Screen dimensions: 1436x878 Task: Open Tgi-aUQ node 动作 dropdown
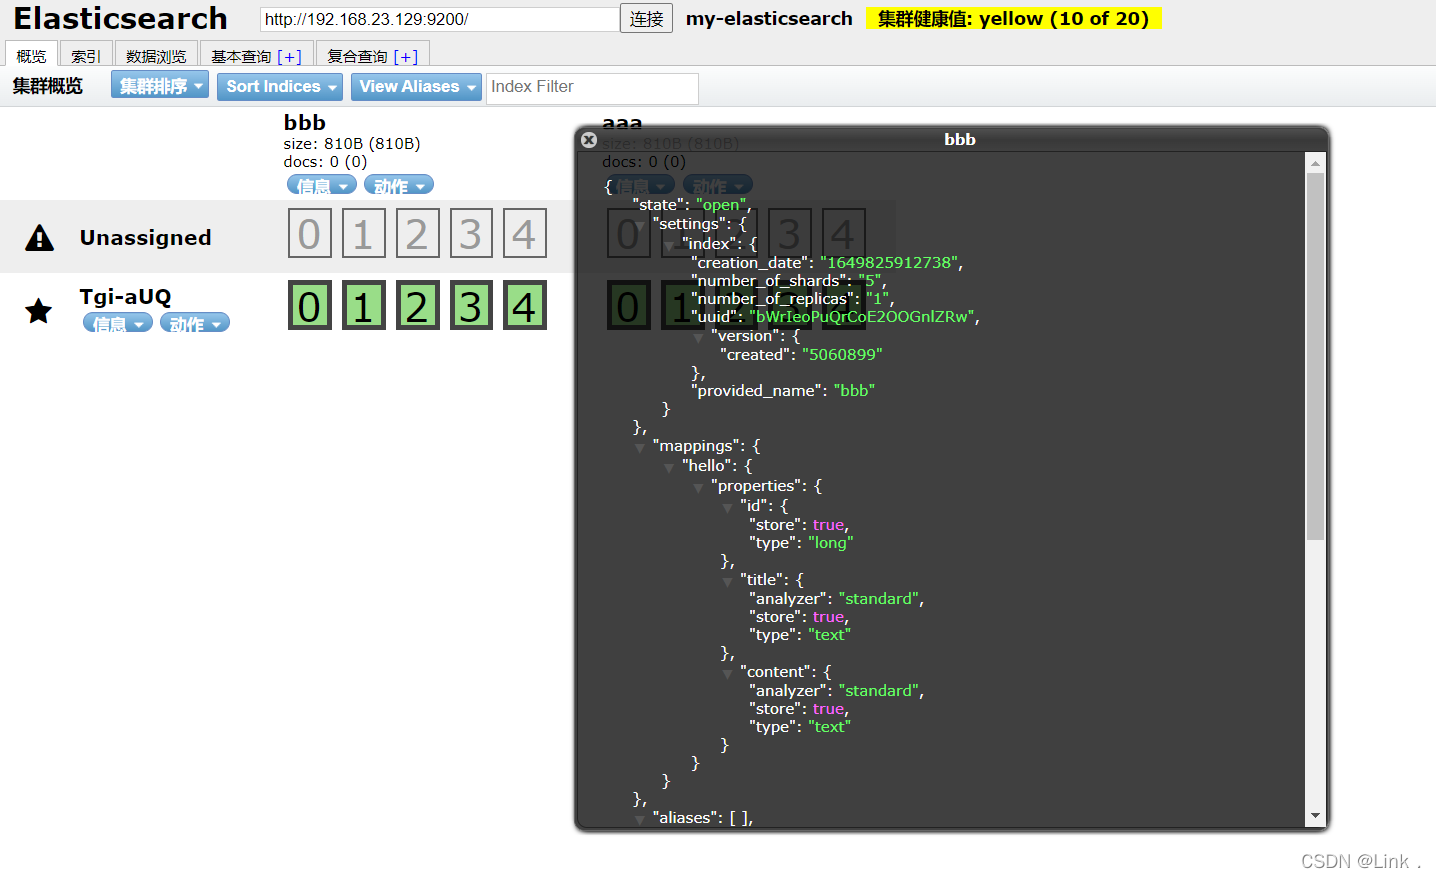(195, 323)
